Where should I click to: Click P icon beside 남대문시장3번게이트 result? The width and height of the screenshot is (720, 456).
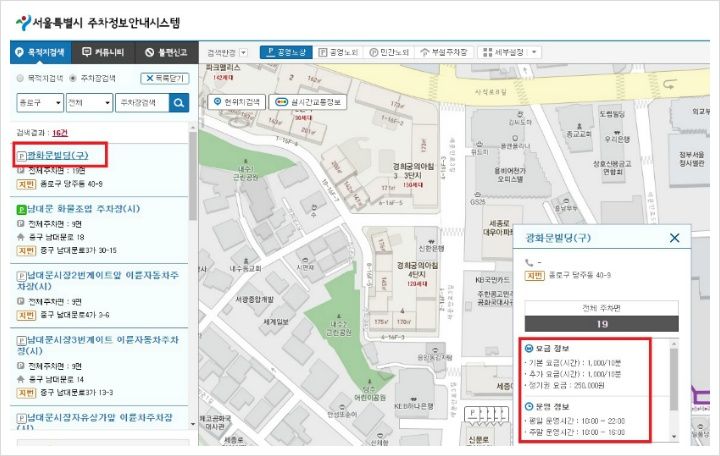pos(22,341)
